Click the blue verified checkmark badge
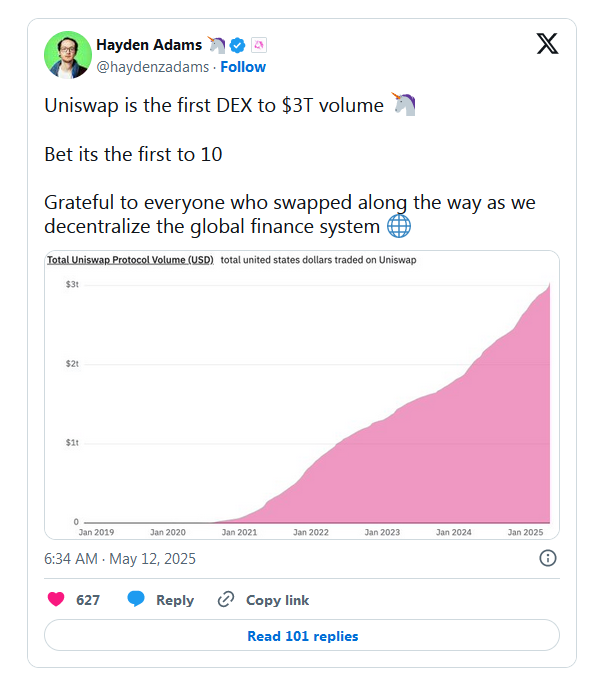 coord(237,45)
